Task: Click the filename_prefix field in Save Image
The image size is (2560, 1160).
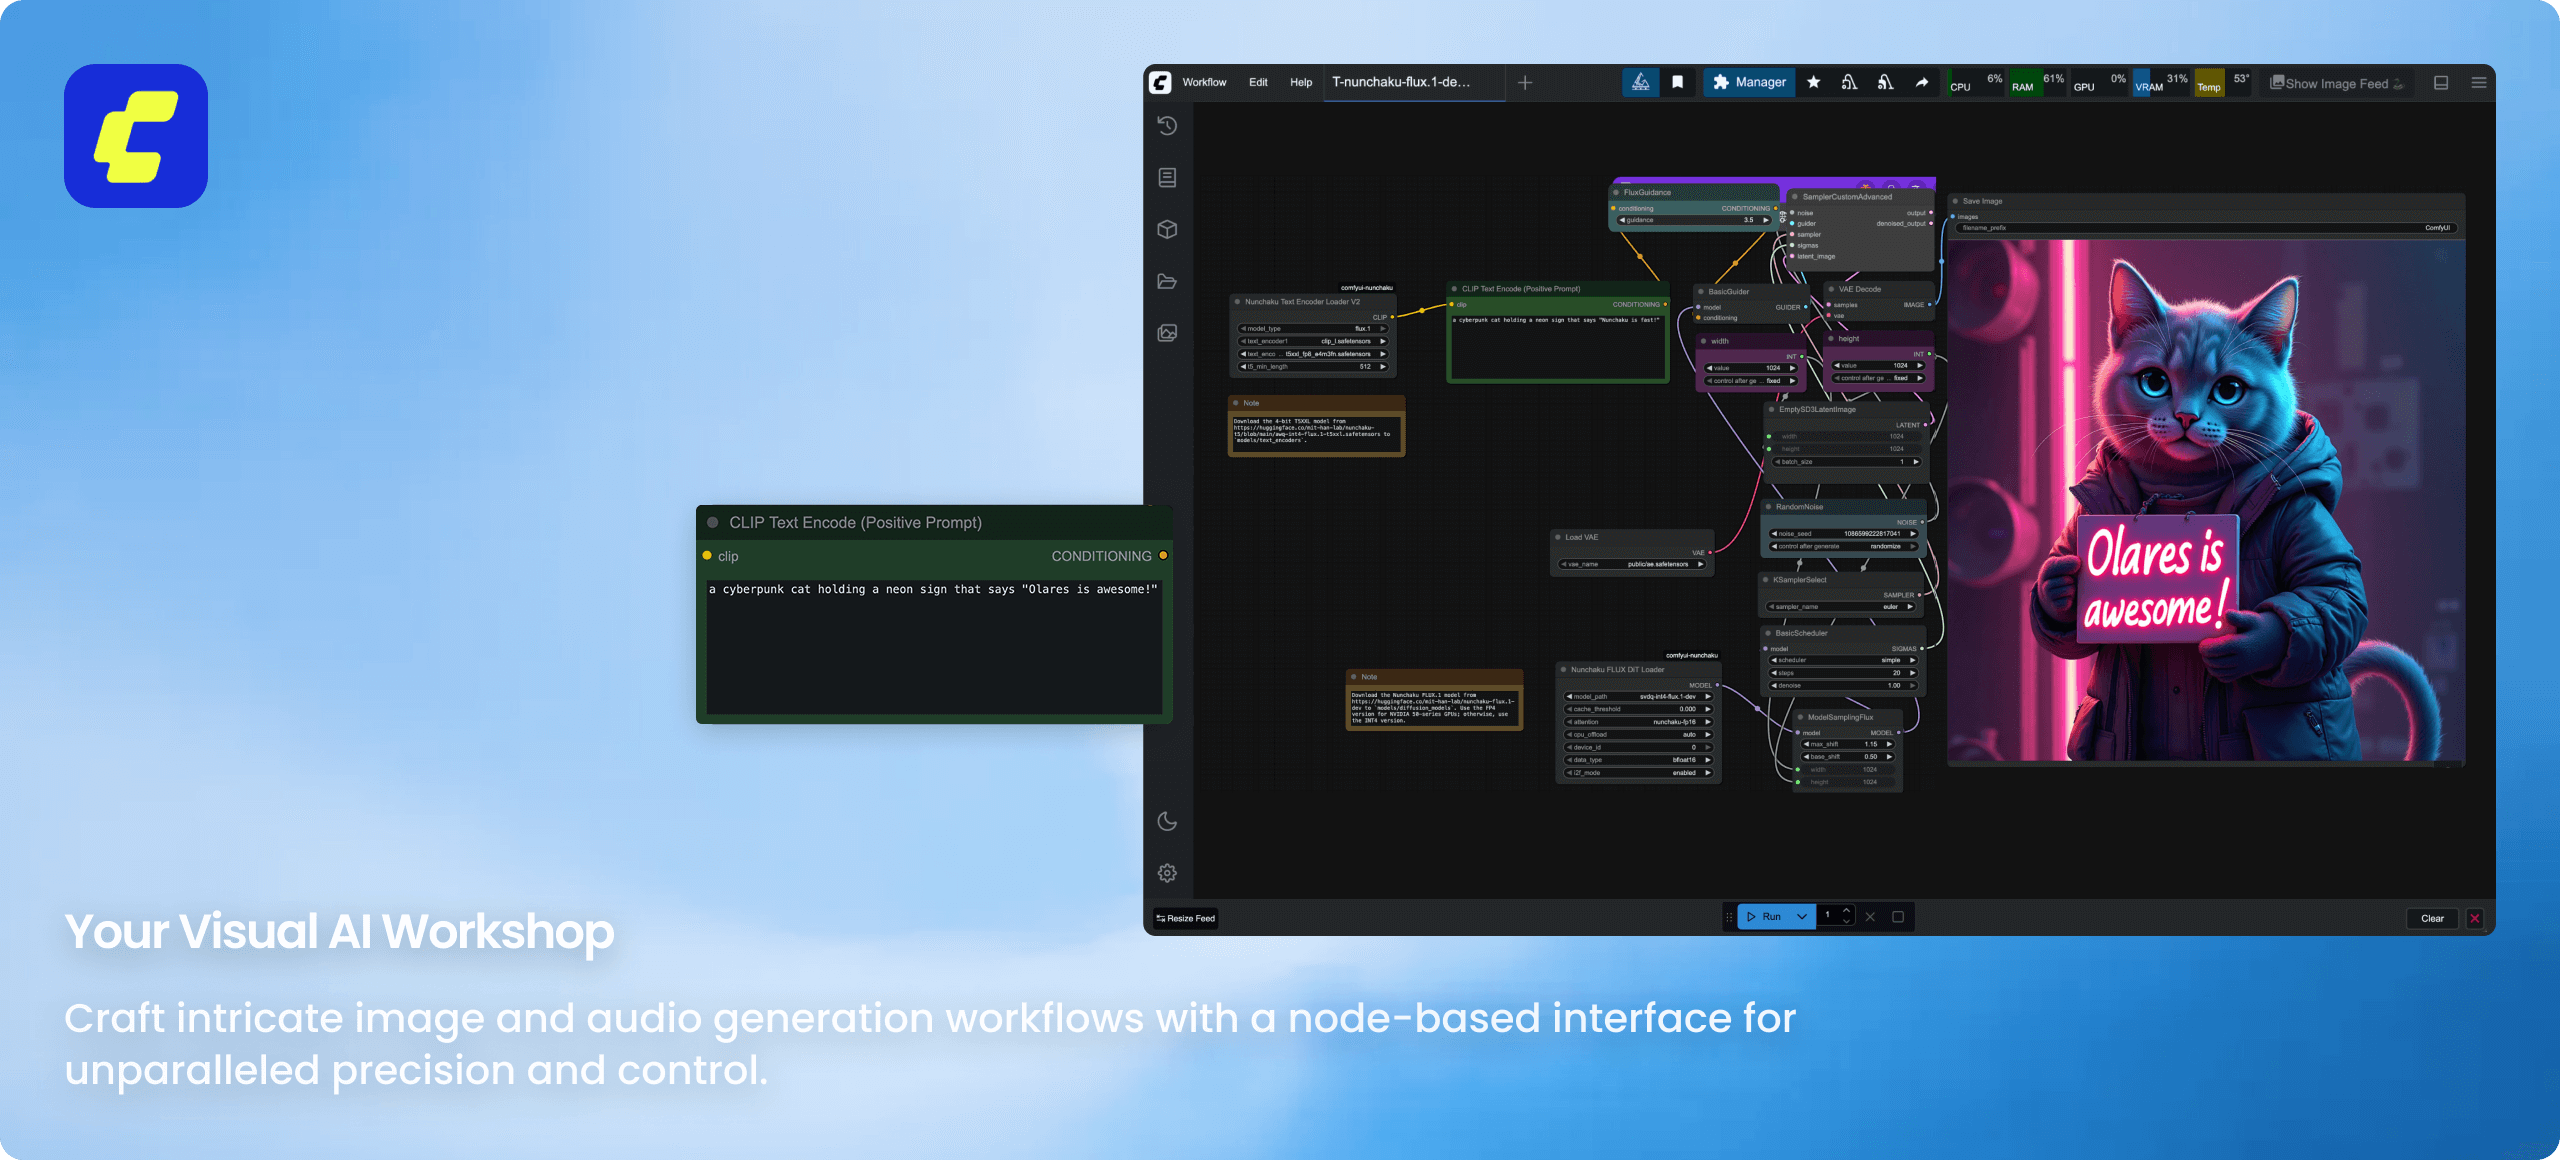Action: coord(2205,228)
